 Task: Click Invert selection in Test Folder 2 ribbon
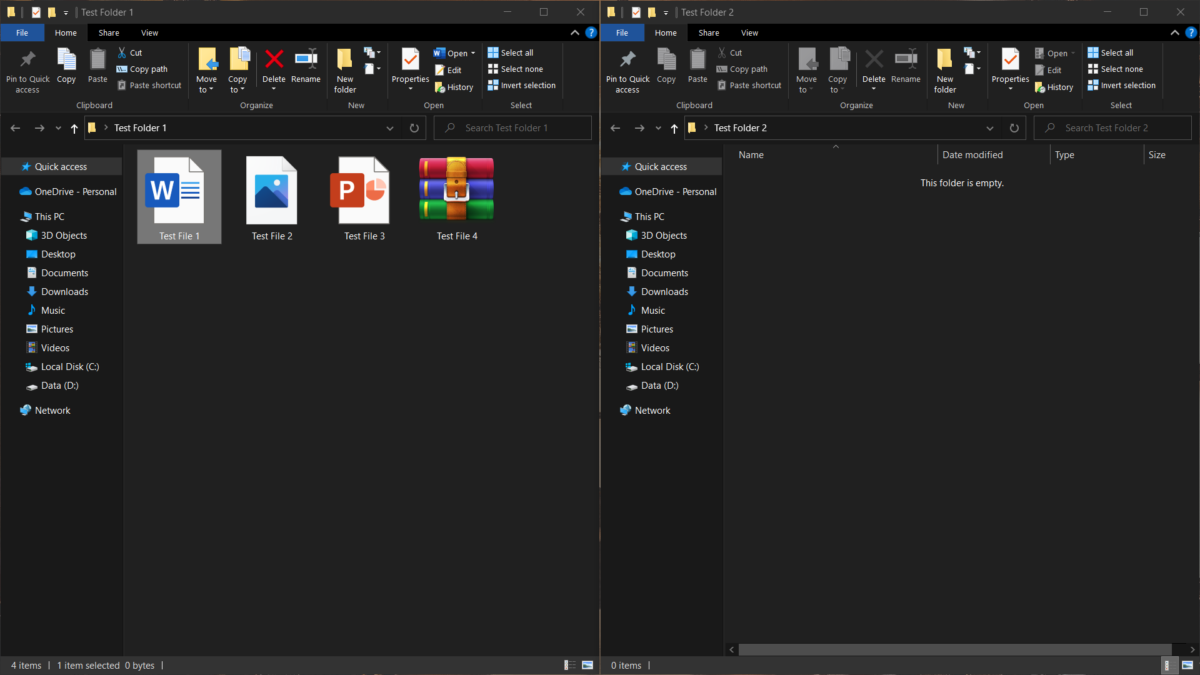coord(1121,85)
